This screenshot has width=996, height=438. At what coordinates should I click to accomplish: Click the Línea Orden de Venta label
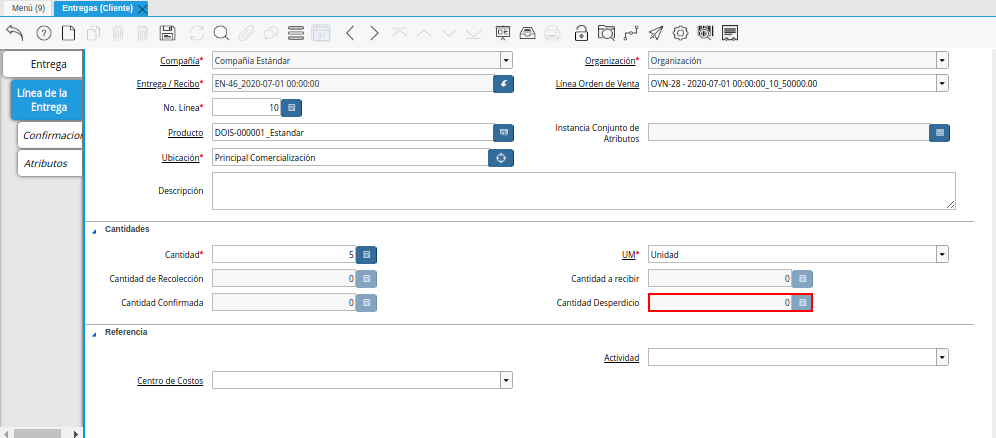click(597, 83)
